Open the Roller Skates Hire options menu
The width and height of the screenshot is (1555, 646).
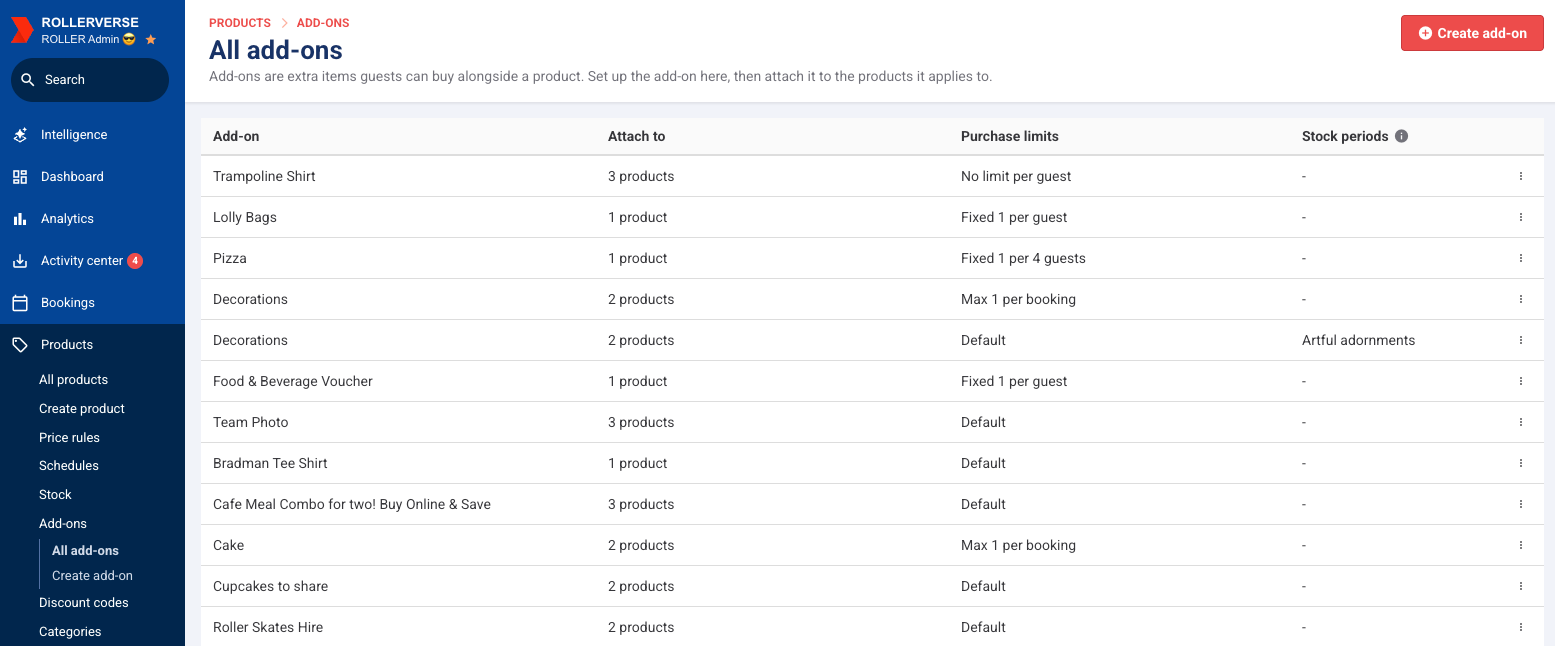[x=1521, y=627]
